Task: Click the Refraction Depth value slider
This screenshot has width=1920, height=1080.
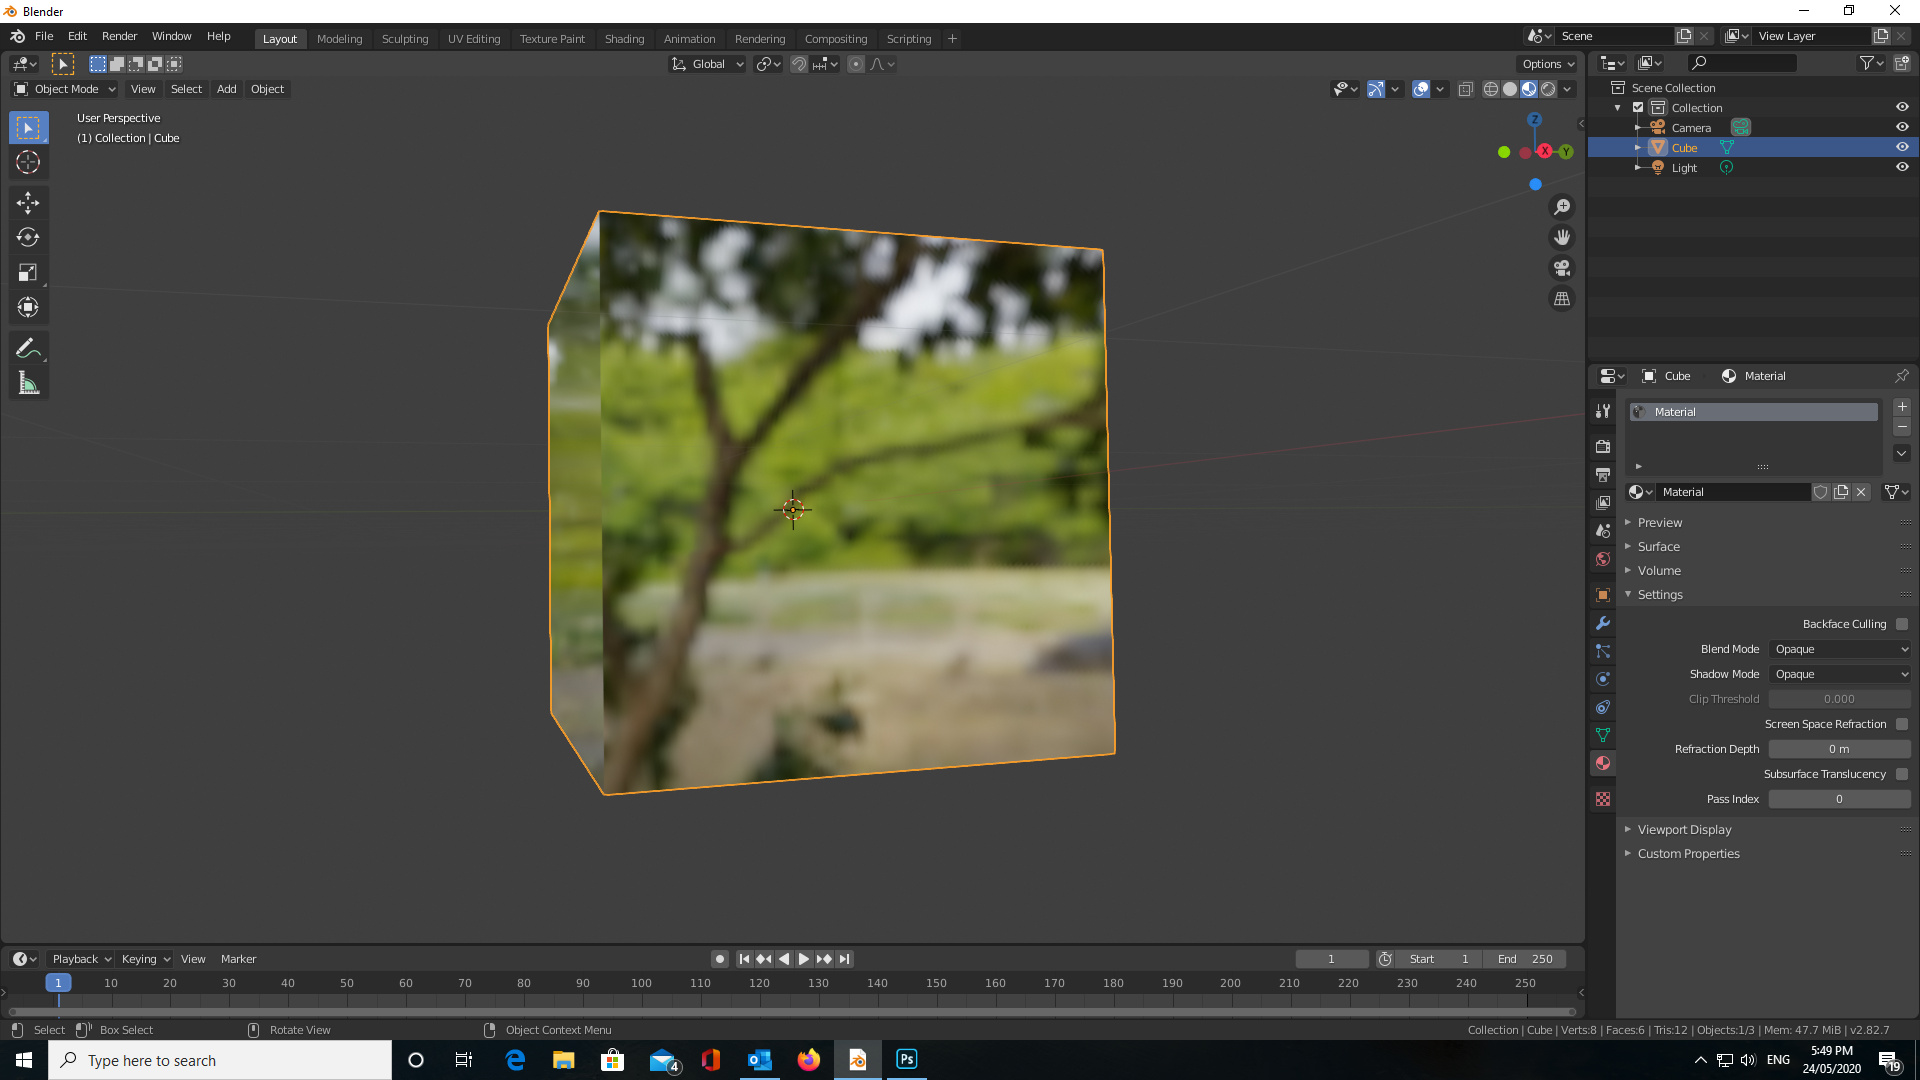Action: pyautogui.click(x=1840, y=749)
